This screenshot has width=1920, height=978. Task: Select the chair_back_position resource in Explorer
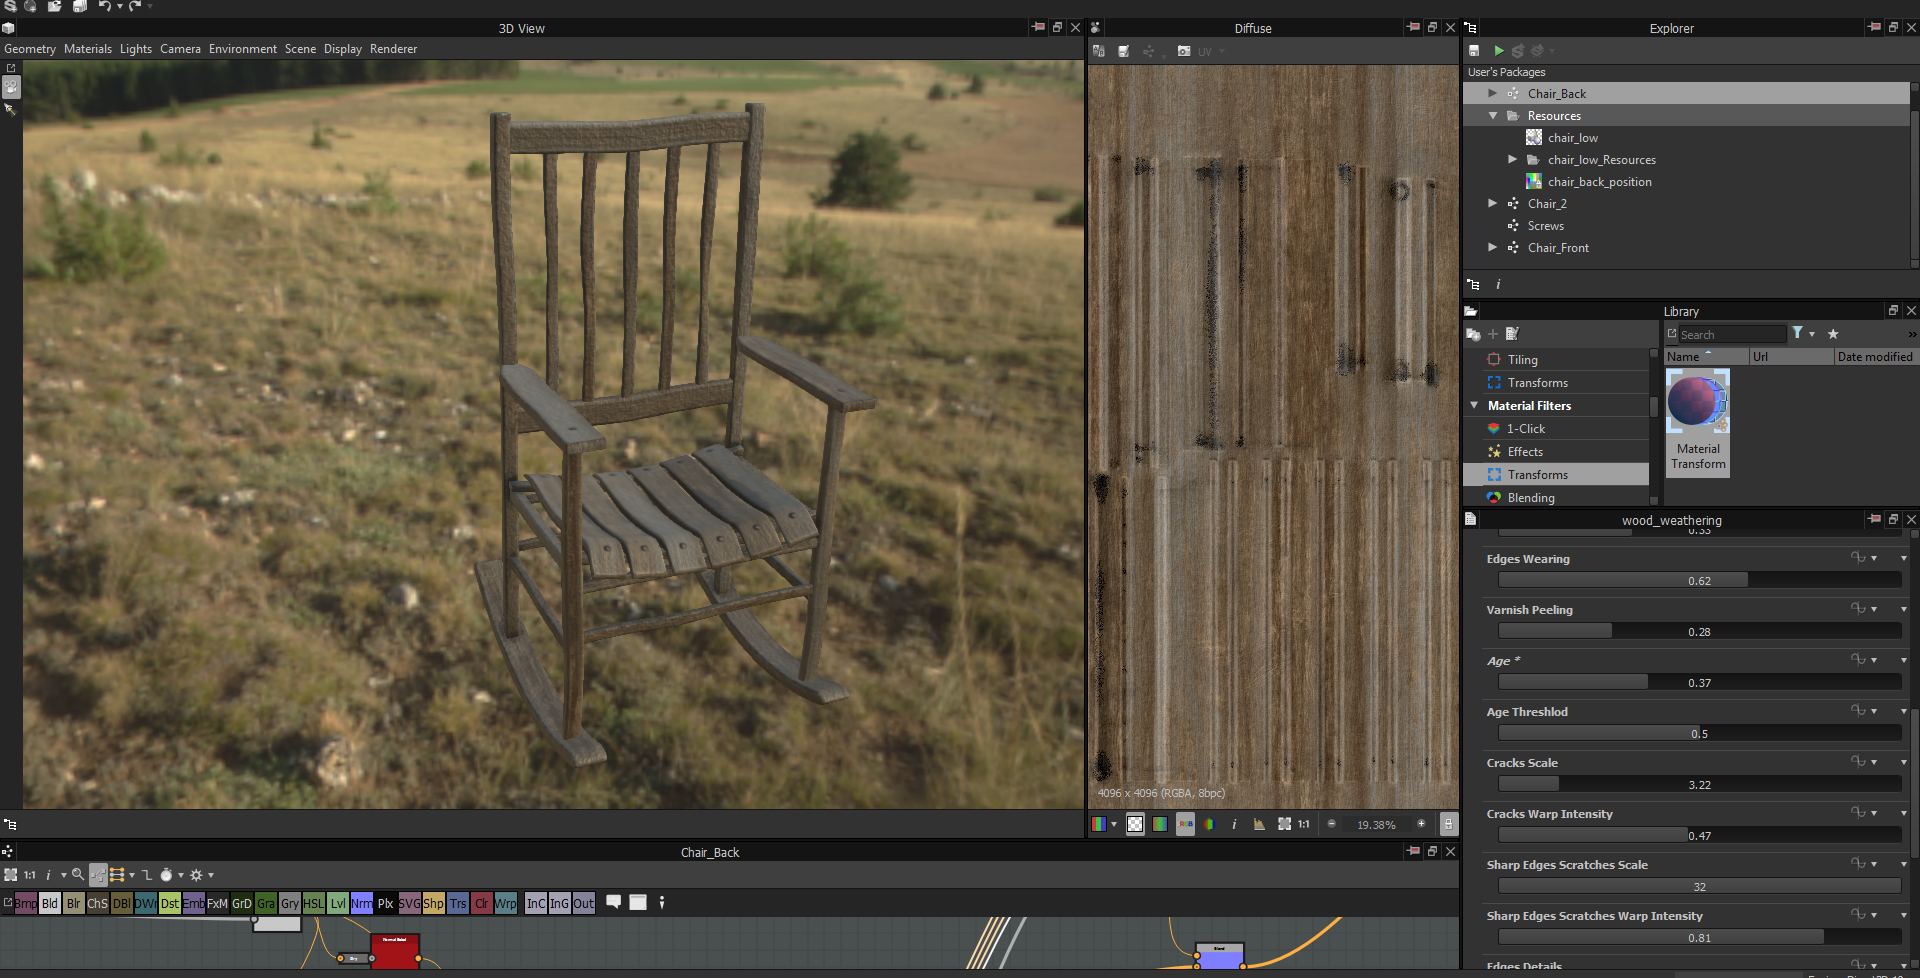pyautogui.click(x=1599, y=182)
